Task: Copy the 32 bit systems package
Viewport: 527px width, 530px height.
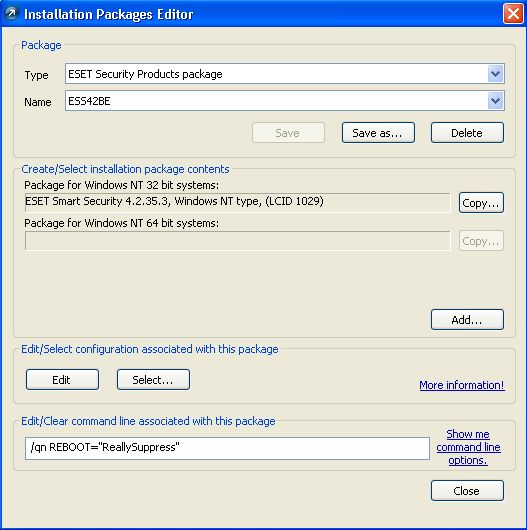Action: click(x=481, y=203)
